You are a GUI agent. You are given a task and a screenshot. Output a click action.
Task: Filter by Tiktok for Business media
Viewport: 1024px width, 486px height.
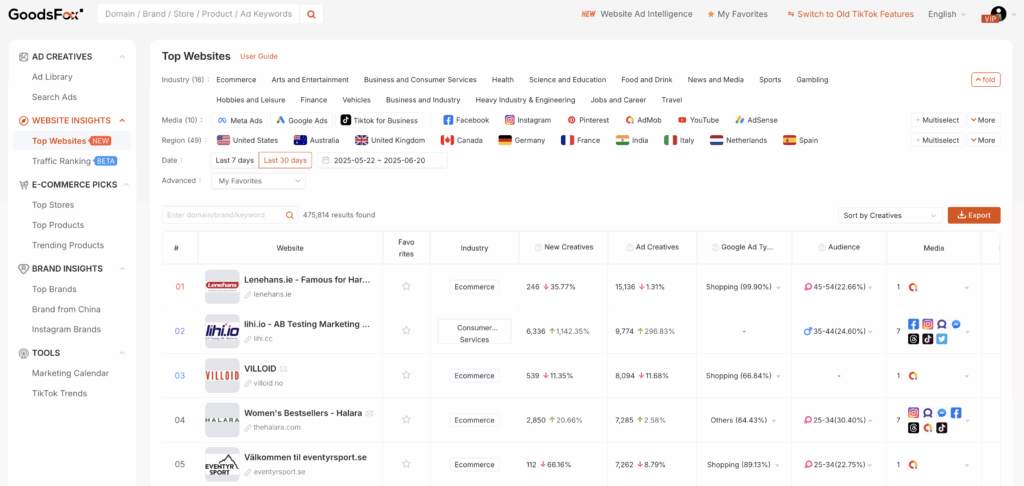tap(379, 120)
